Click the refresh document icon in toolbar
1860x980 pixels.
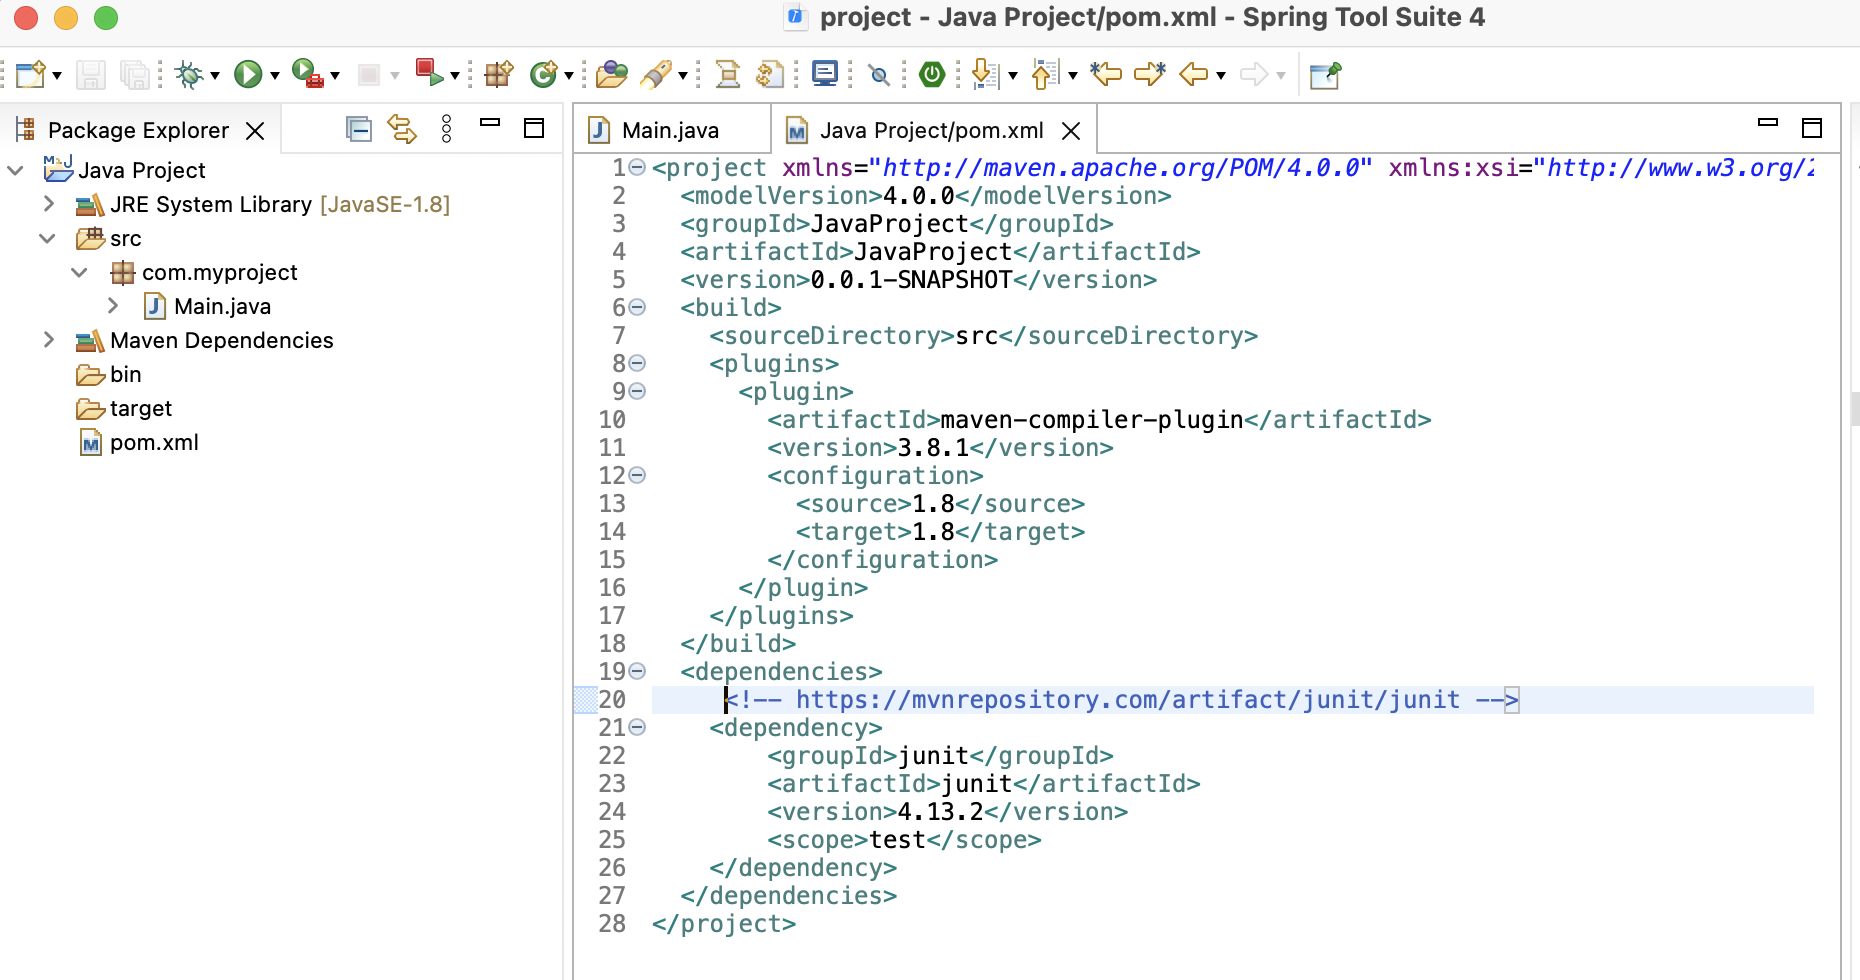point(770,74)
